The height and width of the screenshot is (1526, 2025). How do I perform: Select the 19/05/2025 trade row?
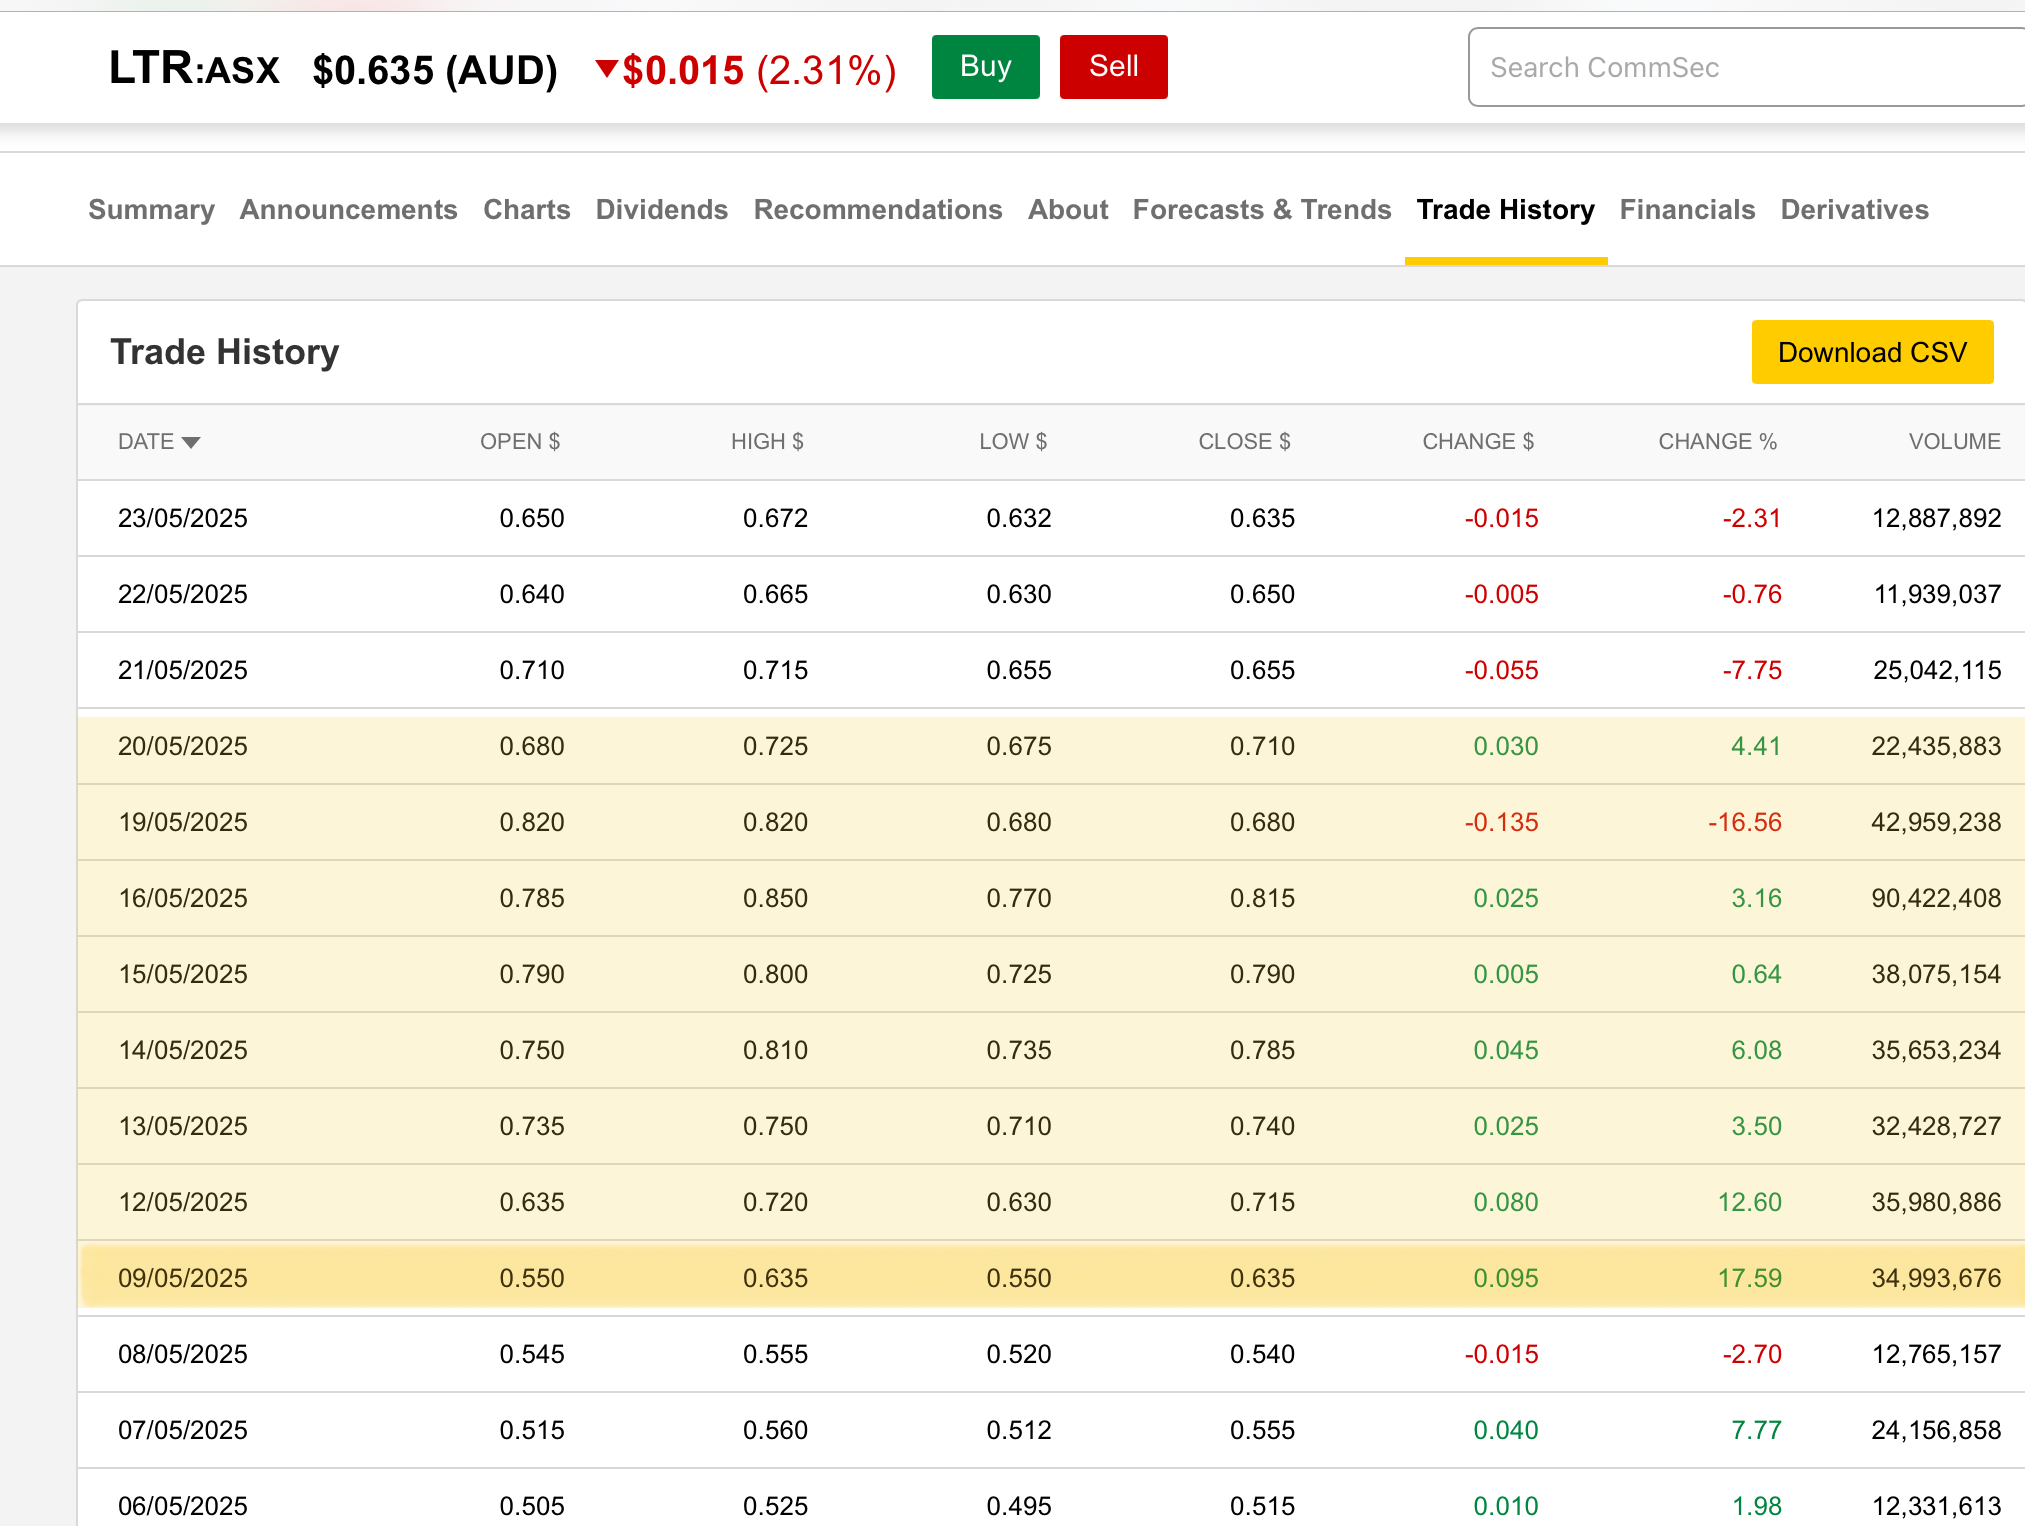[x=1052, y=822]
